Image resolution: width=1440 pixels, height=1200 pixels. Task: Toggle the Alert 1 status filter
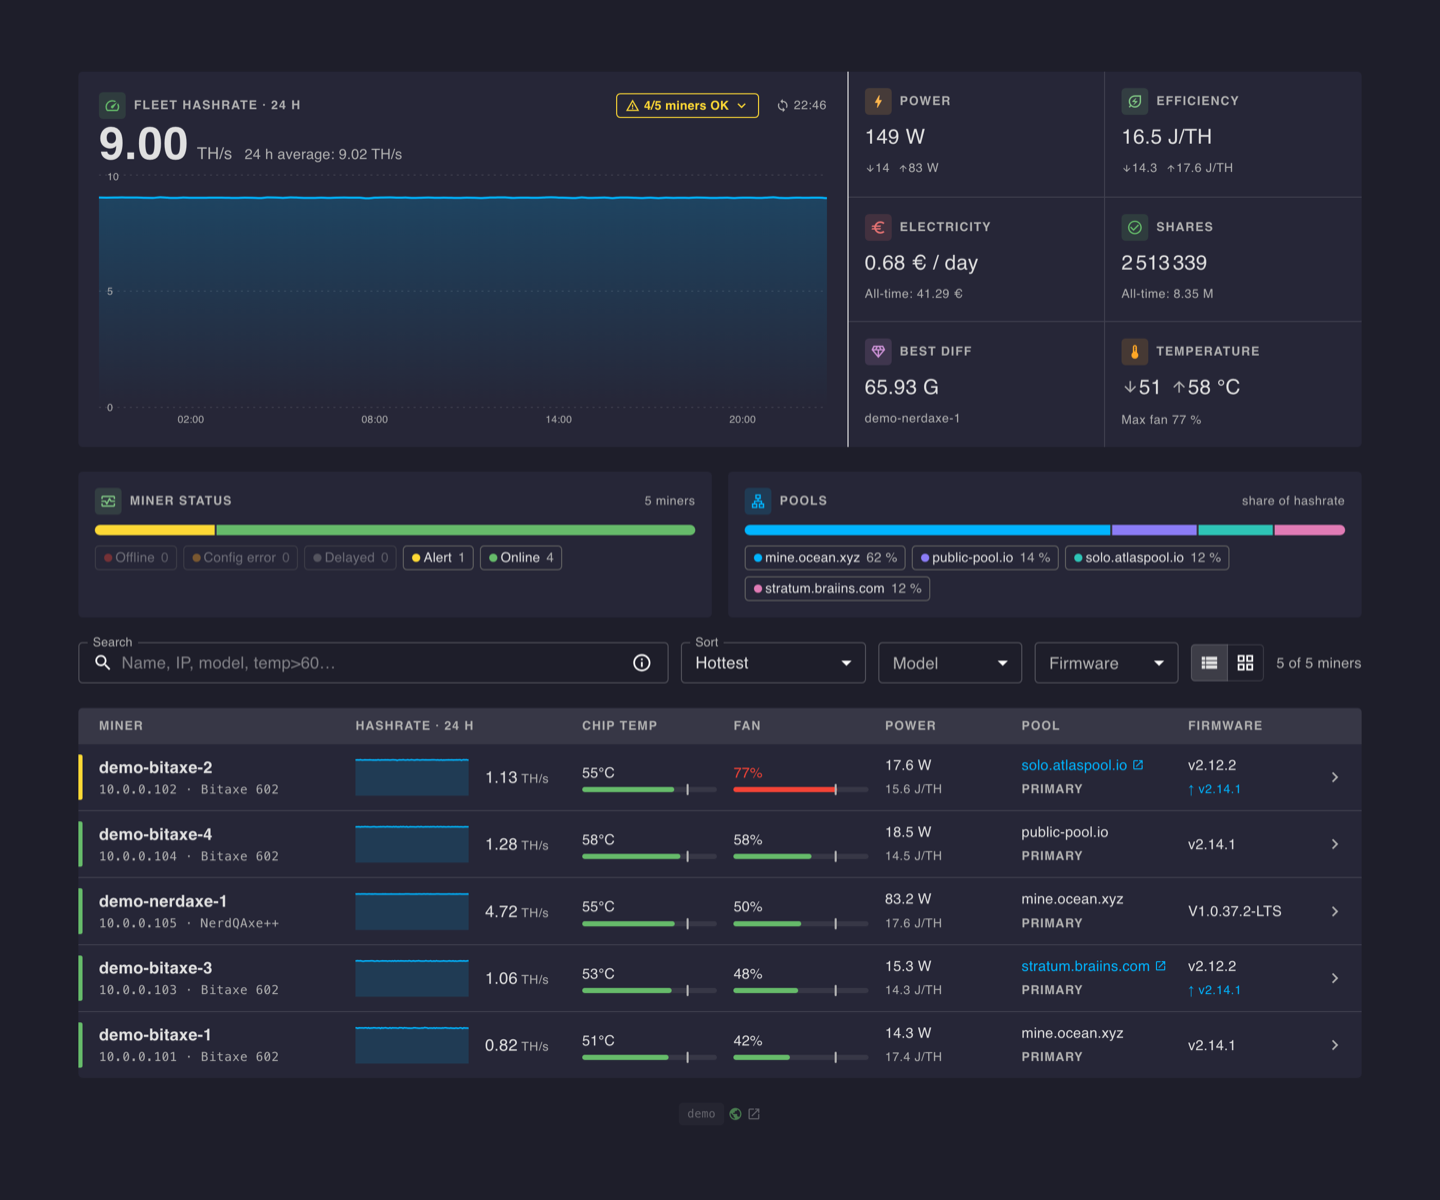pyautogui.click(x=438, y=558)
